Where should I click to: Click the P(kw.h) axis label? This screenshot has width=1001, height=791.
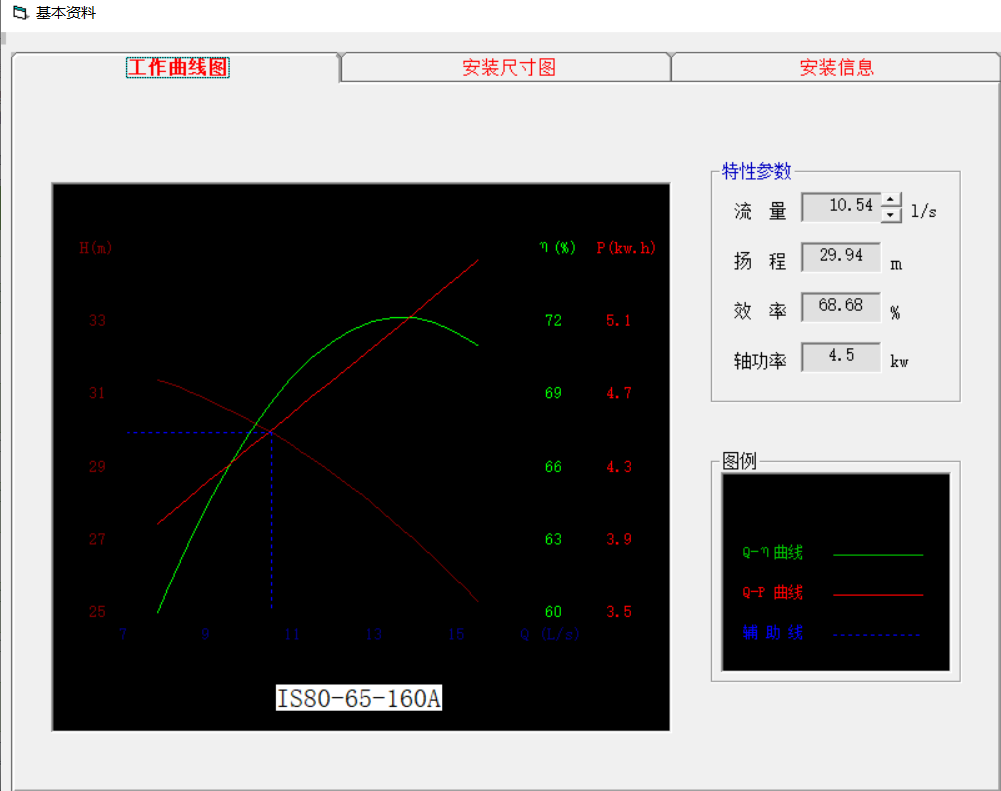point(626,248)
